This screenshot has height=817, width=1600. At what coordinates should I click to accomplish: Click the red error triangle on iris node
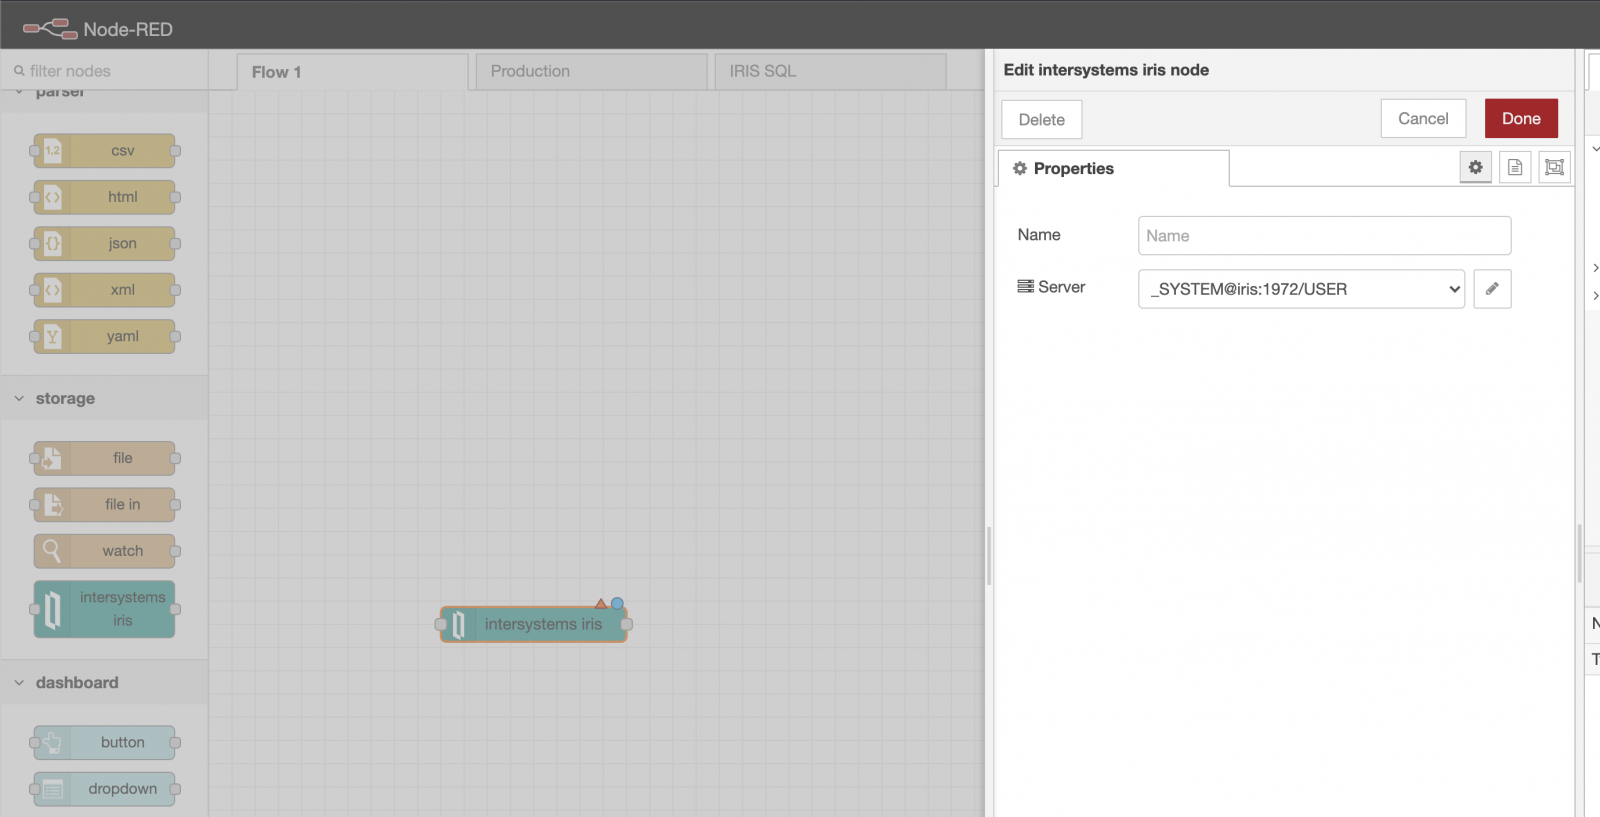pyautogui.click(x=601, y=603)
